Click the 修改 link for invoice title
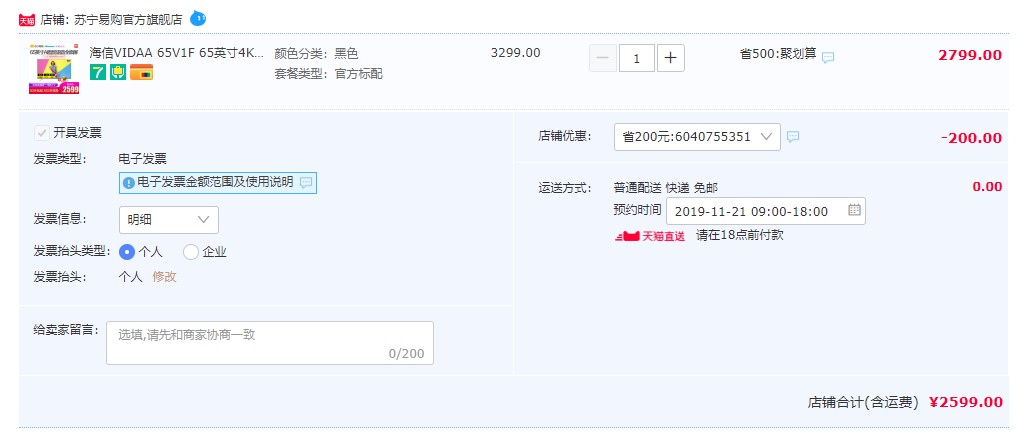The height and width of the screenshot is (435, 1025). click(x=165, y=277)
